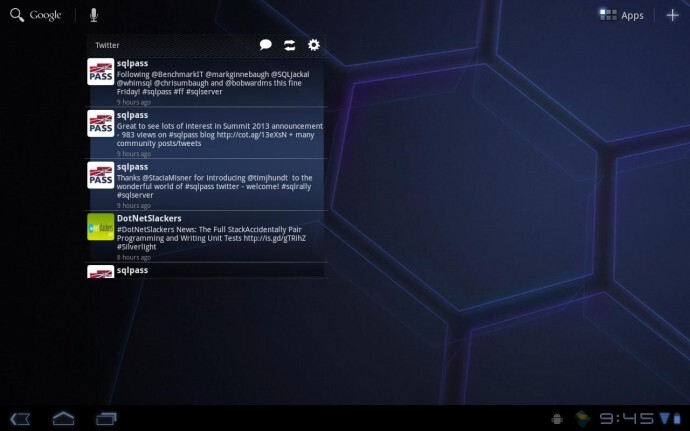Screen dimensions: 690x431
Task: Open Twitter widget settings gear
Action: 314,45
